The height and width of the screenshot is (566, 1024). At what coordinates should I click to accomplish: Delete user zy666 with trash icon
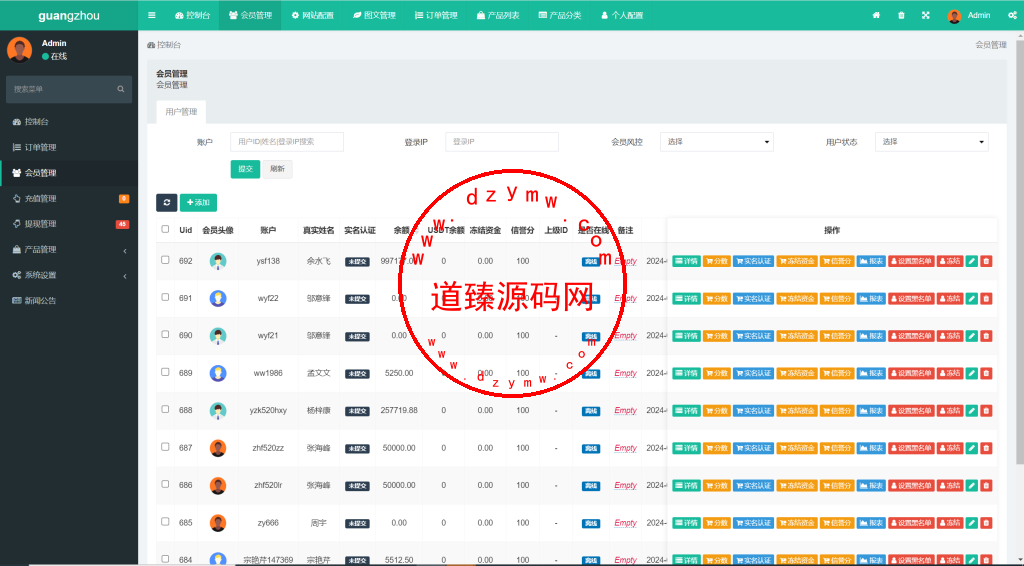(986, 523)
